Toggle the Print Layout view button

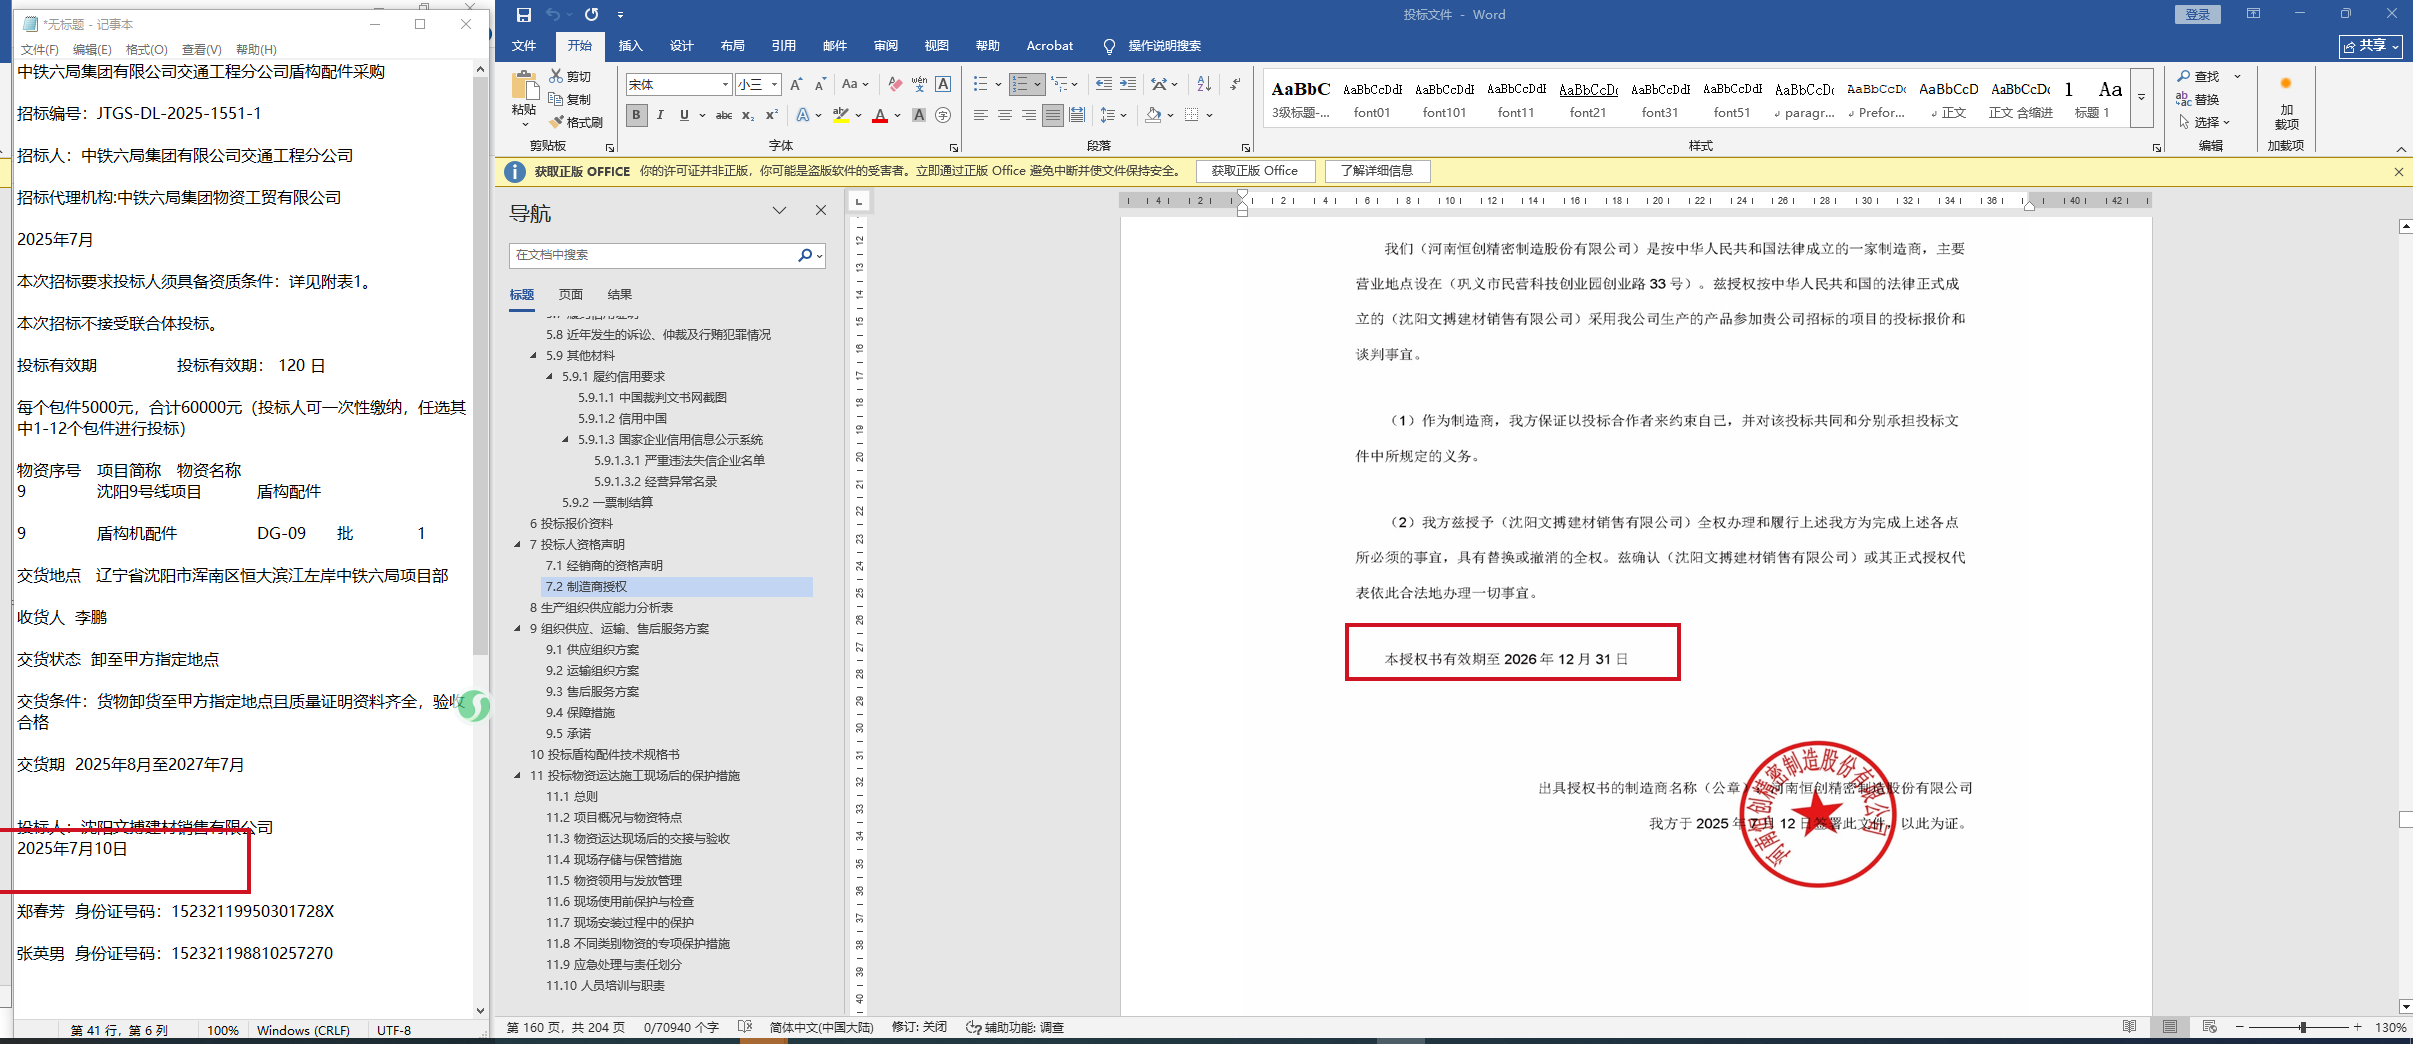2169,1027
